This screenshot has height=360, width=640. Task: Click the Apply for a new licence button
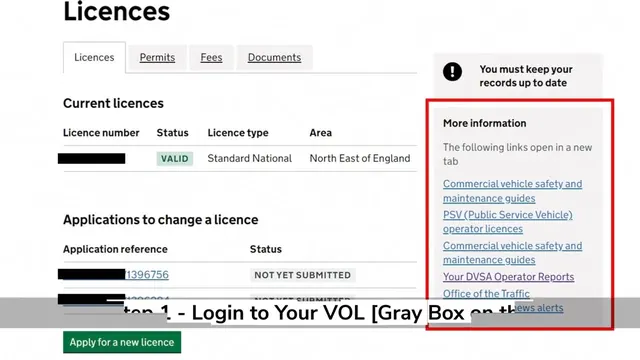pyautogui.click(x=122, y=342)
